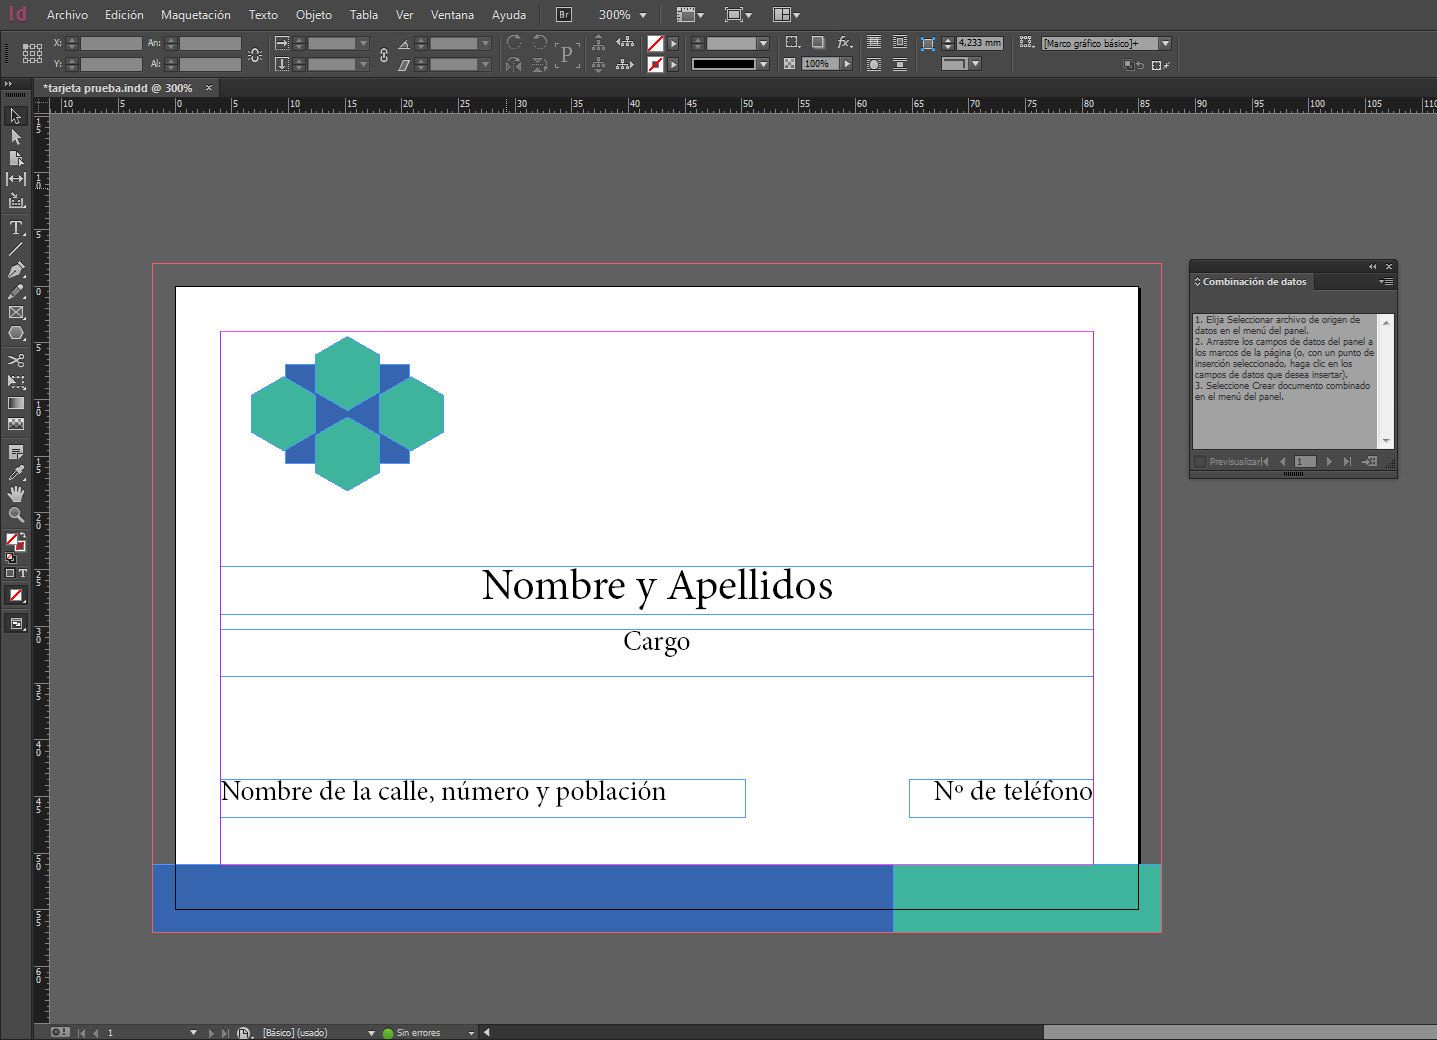The height and width of the screenshot is (1040, 1437).
Task: Open the 300% zoom level dropdown
Action: tap(643, 15)
